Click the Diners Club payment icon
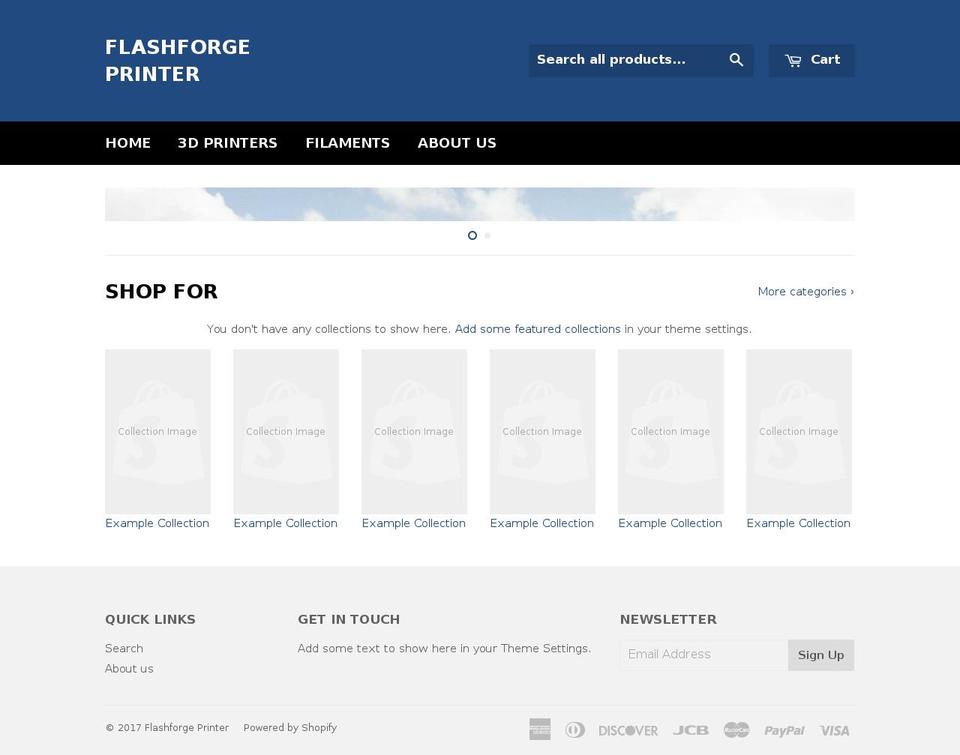 [x=574, y=730]
